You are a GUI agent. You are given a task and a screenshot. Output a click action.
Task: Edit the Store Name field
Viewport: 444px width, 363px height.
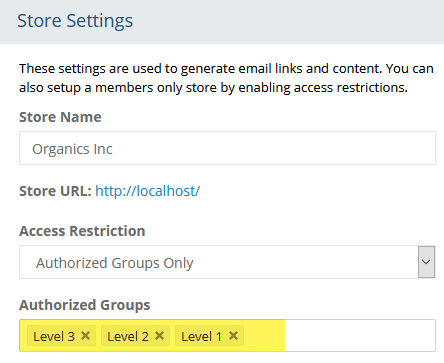[227, 148]
